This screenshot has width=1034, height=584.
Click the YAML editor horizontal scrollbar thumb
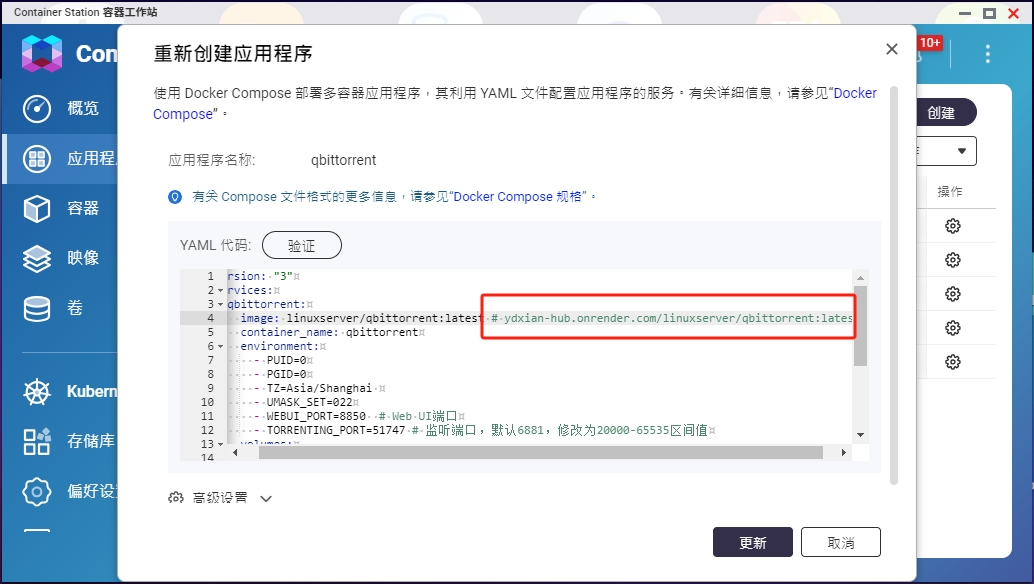click(541, 453)
